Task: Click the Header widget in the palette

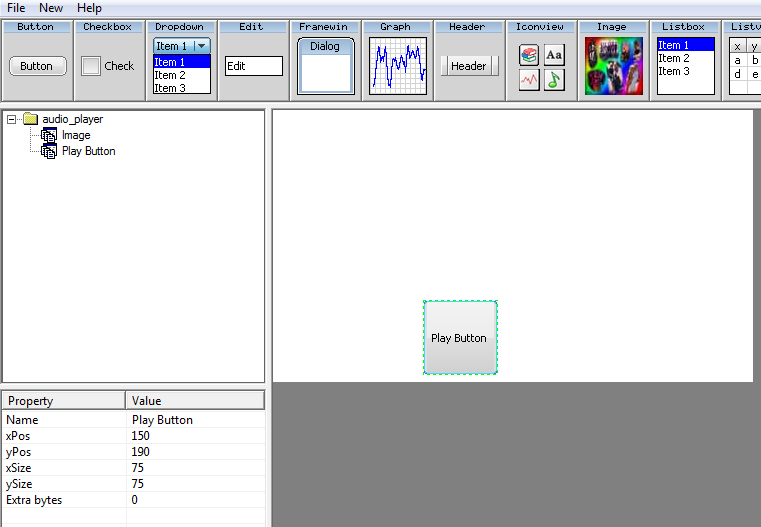Action: [468, 66]
